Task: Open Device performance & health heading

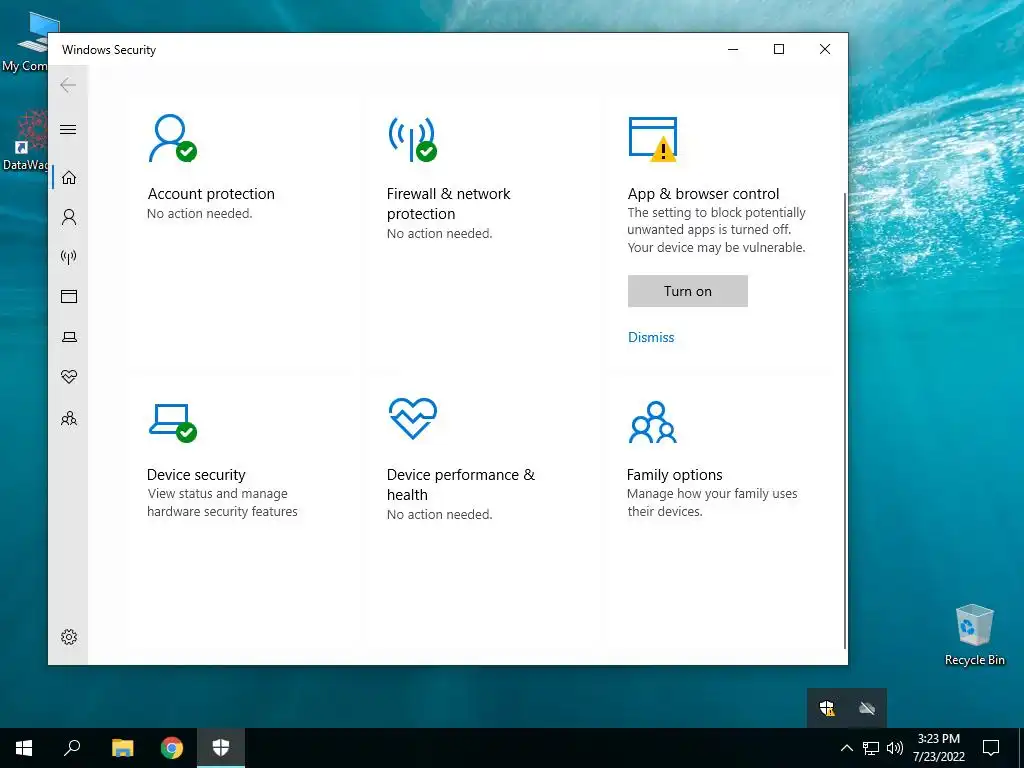Action: coord(460,485)
